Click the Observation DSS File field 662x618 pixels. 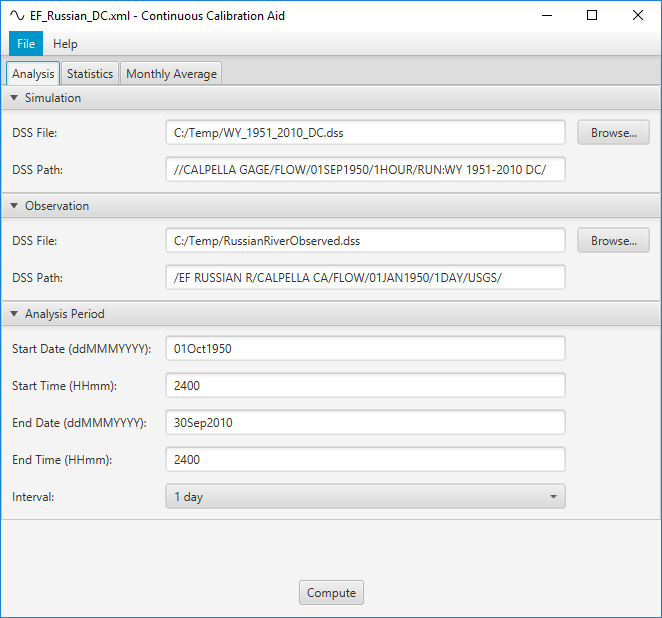[366, 241]
